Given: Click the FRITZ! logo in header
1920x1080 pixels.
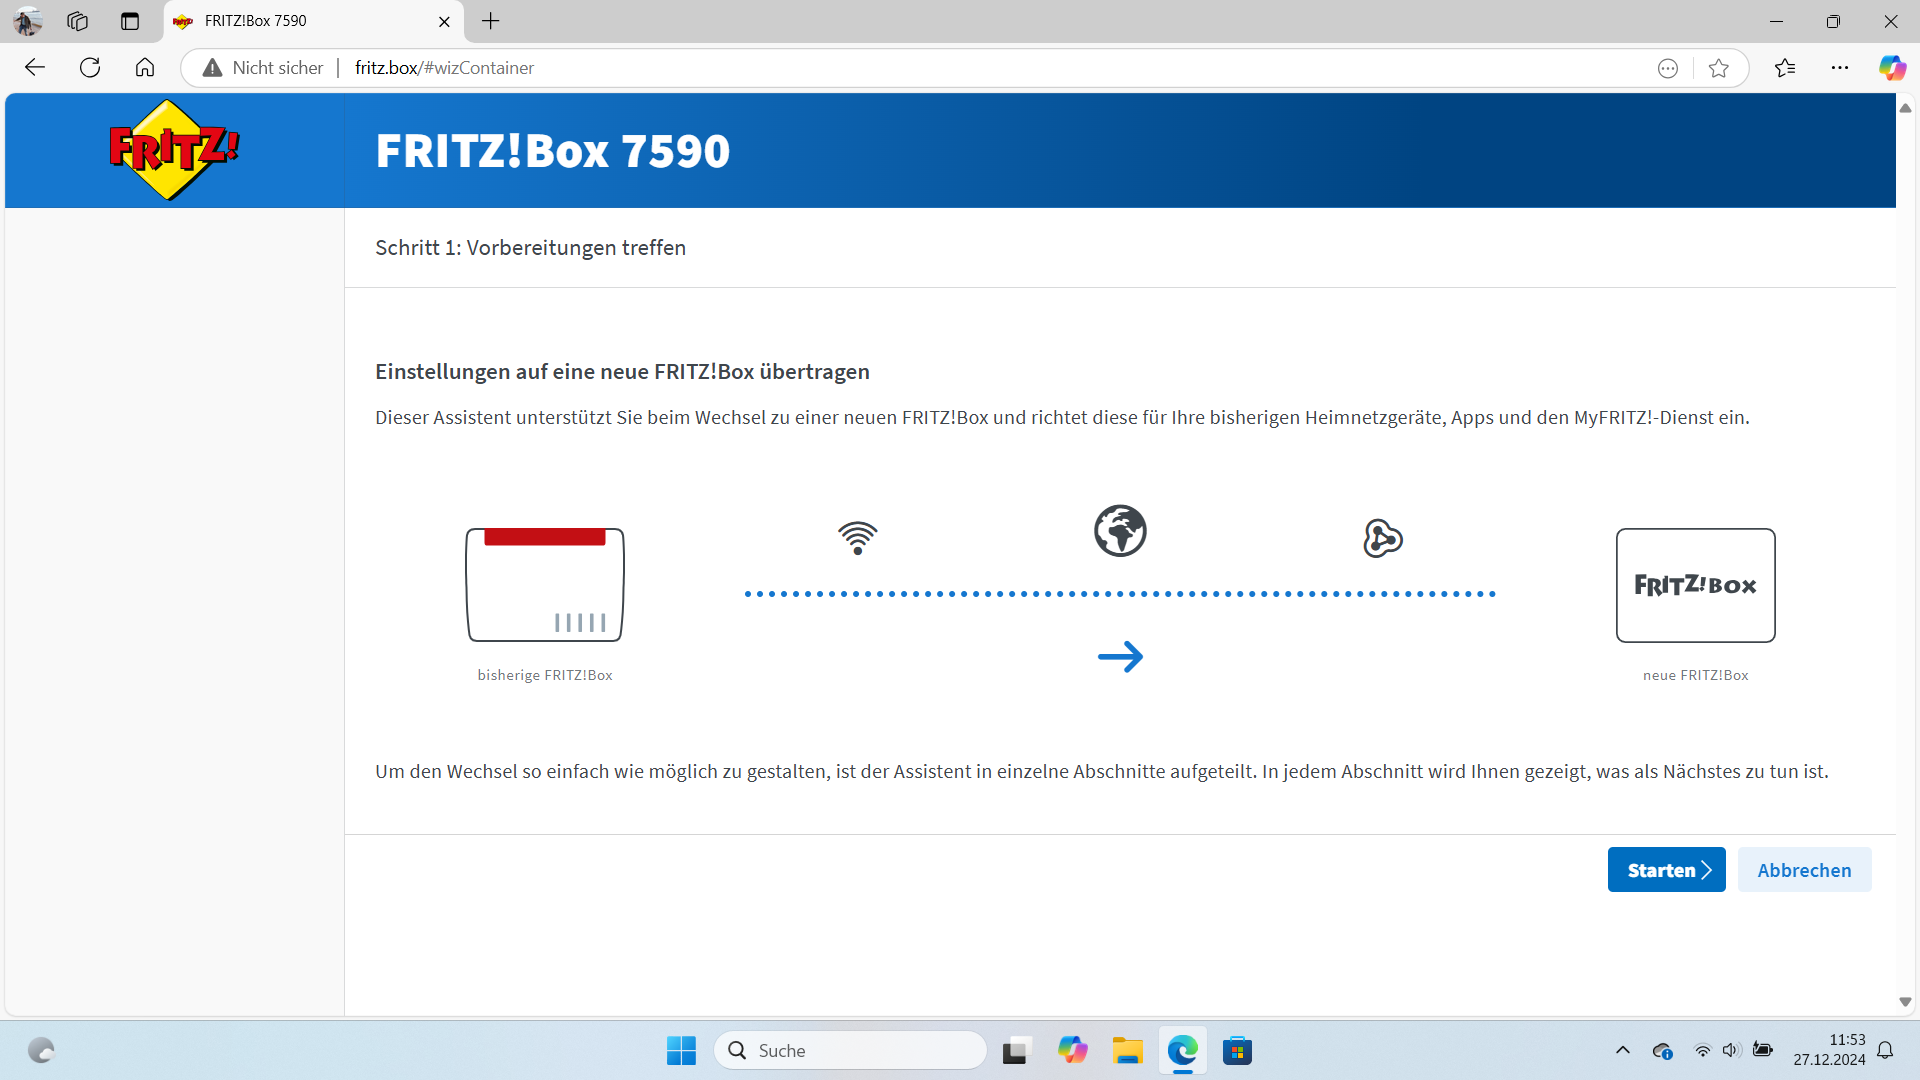Looking at the screenshot, I should click(x=174, y=150).
